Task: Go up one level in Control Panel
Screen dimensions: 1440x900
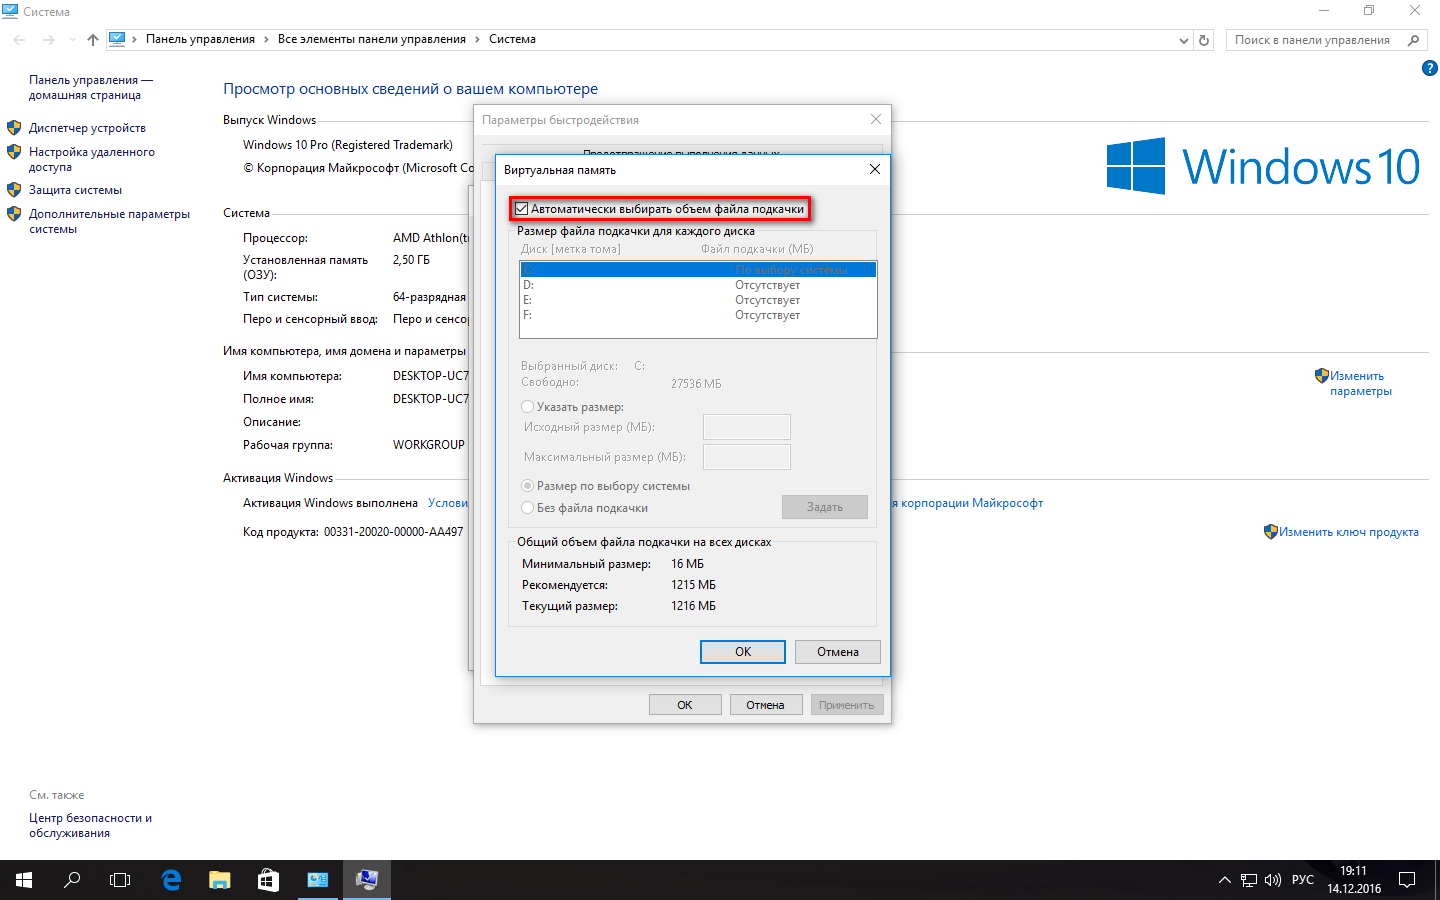Action: [x=93, y=40]
